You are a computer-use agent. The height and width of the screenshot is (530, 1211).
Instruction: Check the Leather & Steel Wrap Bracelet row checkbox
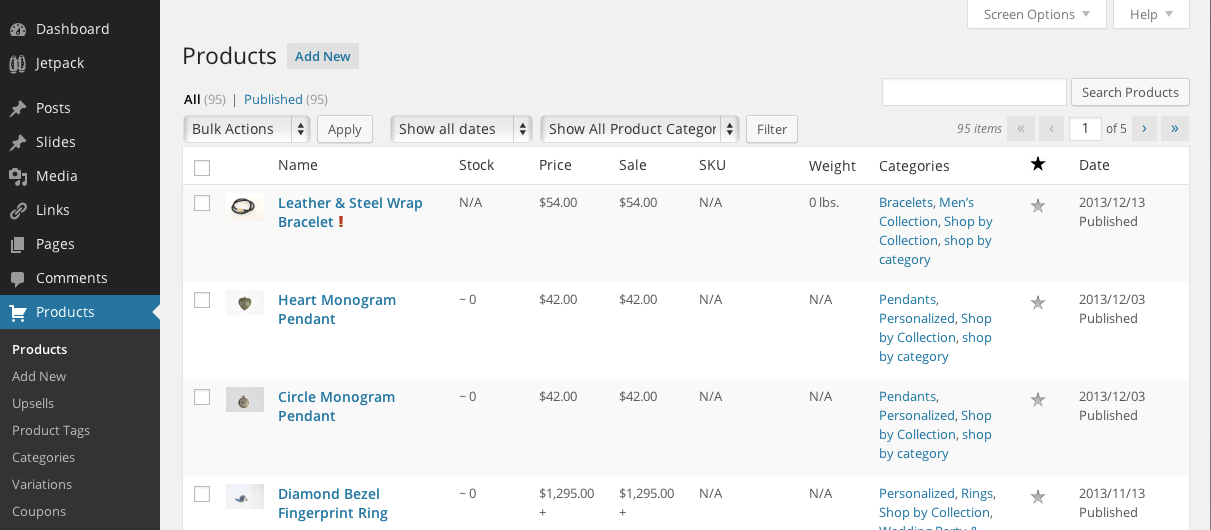coord(202,203)
